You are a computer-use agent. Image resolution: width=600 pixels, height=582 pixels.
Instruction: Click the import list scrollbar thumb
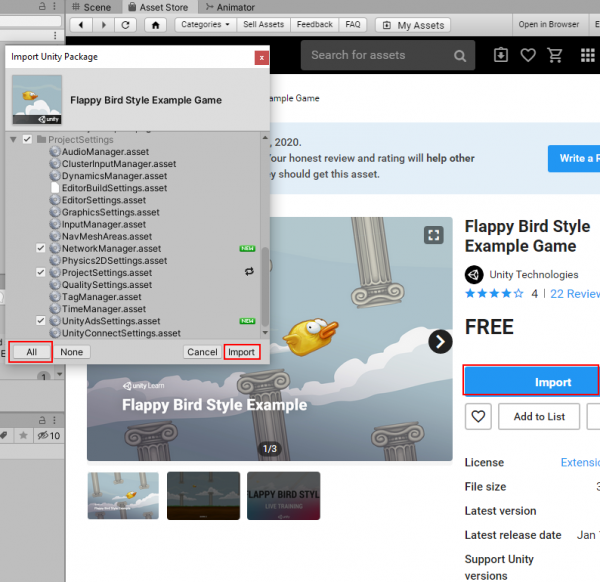(265, 287)
